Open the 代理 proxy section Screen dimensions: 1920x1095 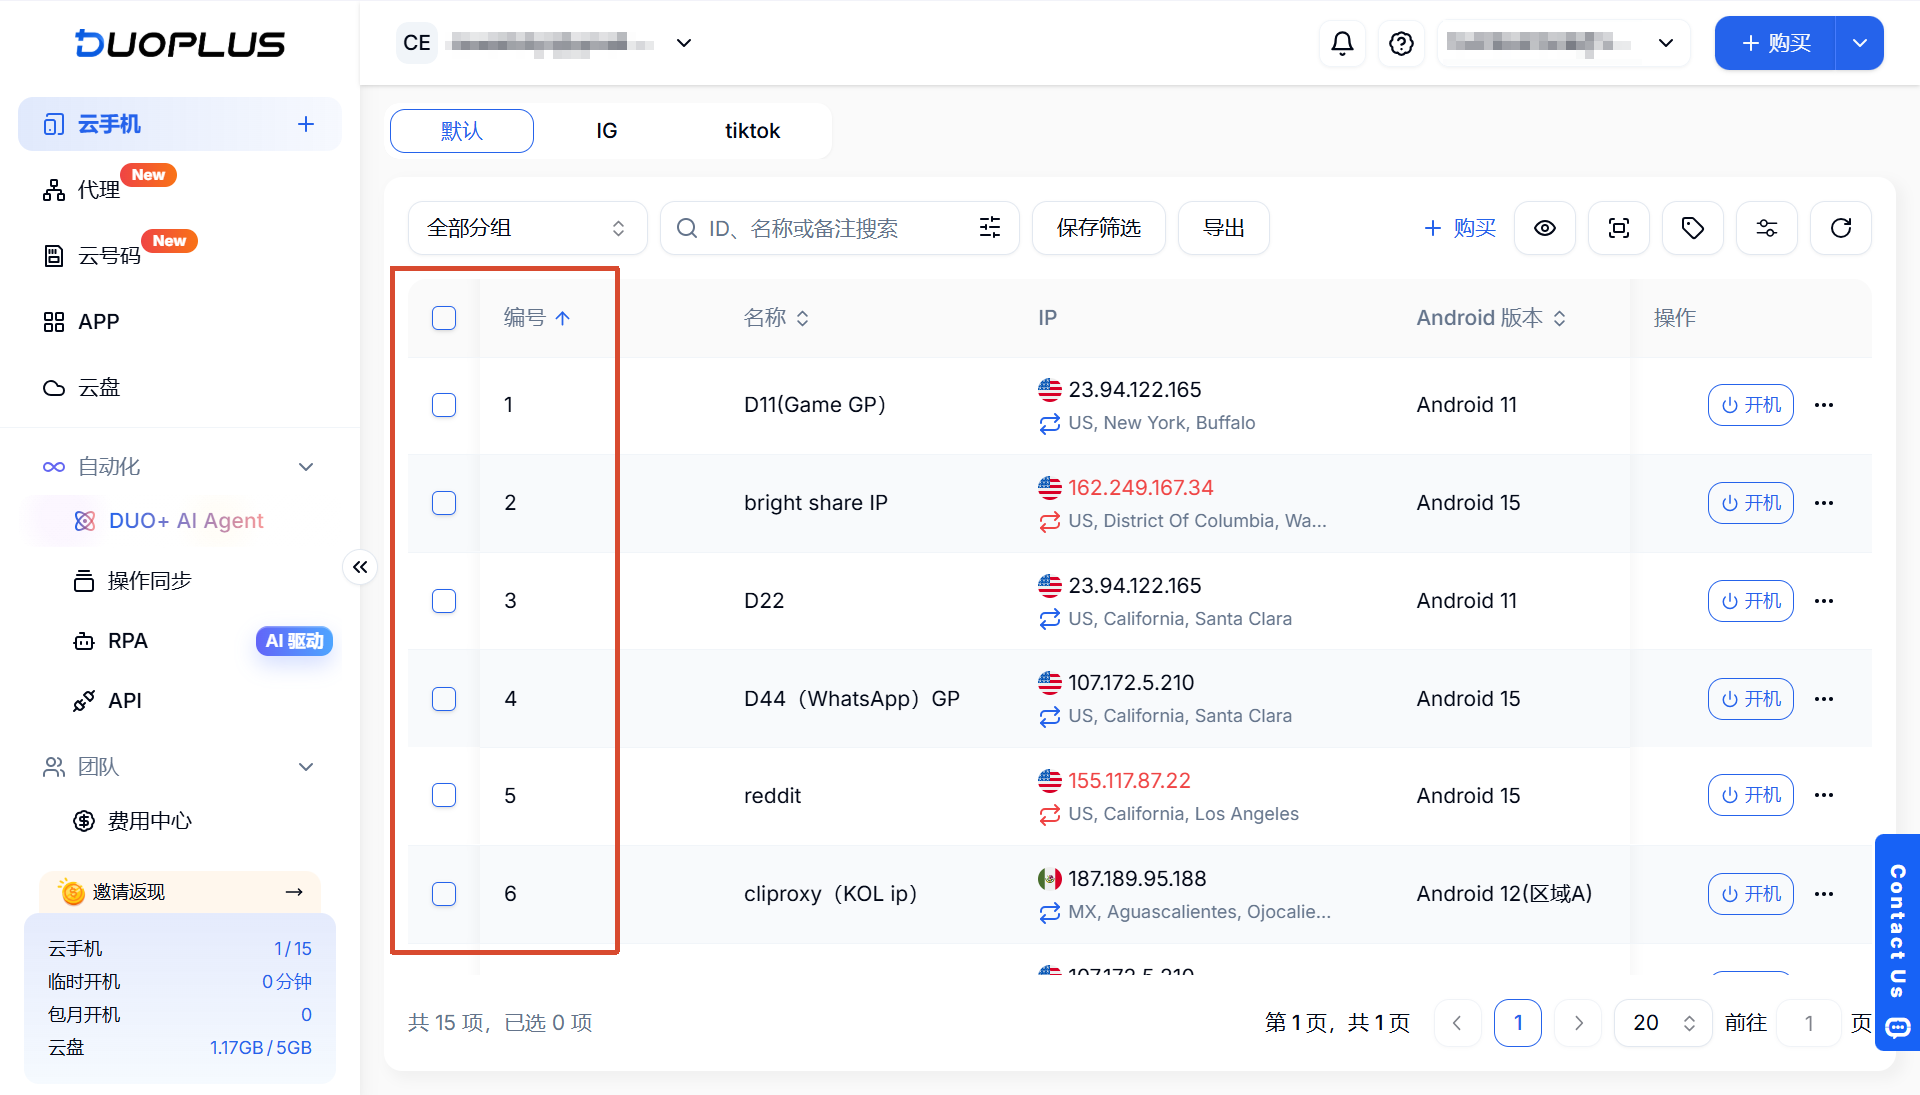[x=99, y=189]
